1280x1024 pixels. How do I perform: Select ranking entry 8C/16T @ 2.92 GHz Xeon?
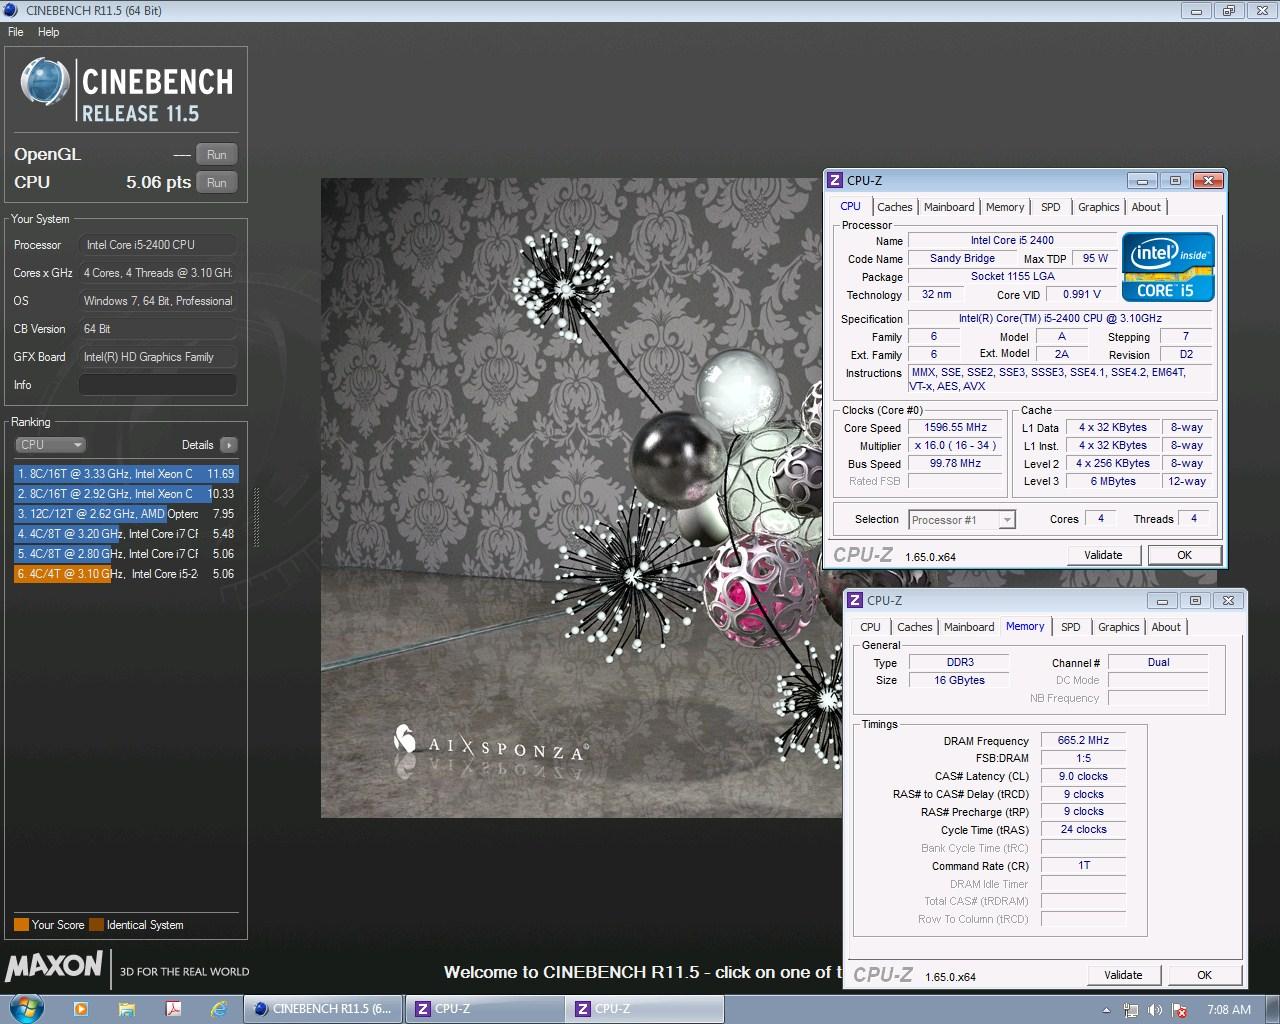(x=126, y=494)
